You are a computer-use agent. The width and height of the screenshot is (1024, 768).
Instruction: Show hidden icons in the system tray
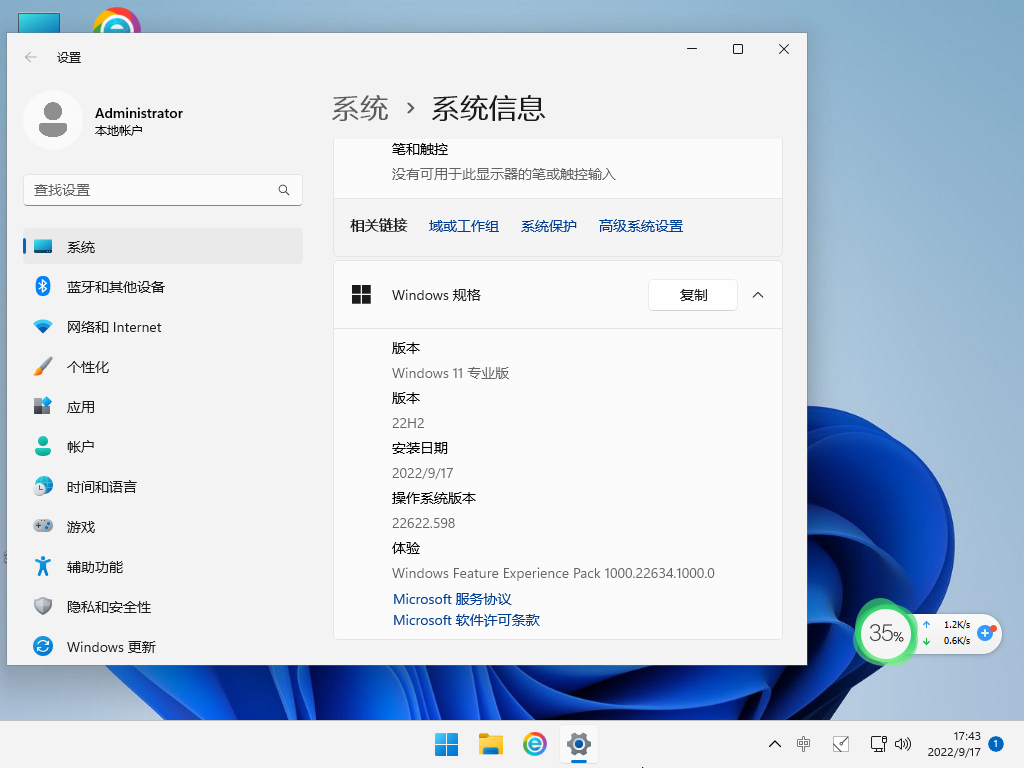tap(775, 744)
